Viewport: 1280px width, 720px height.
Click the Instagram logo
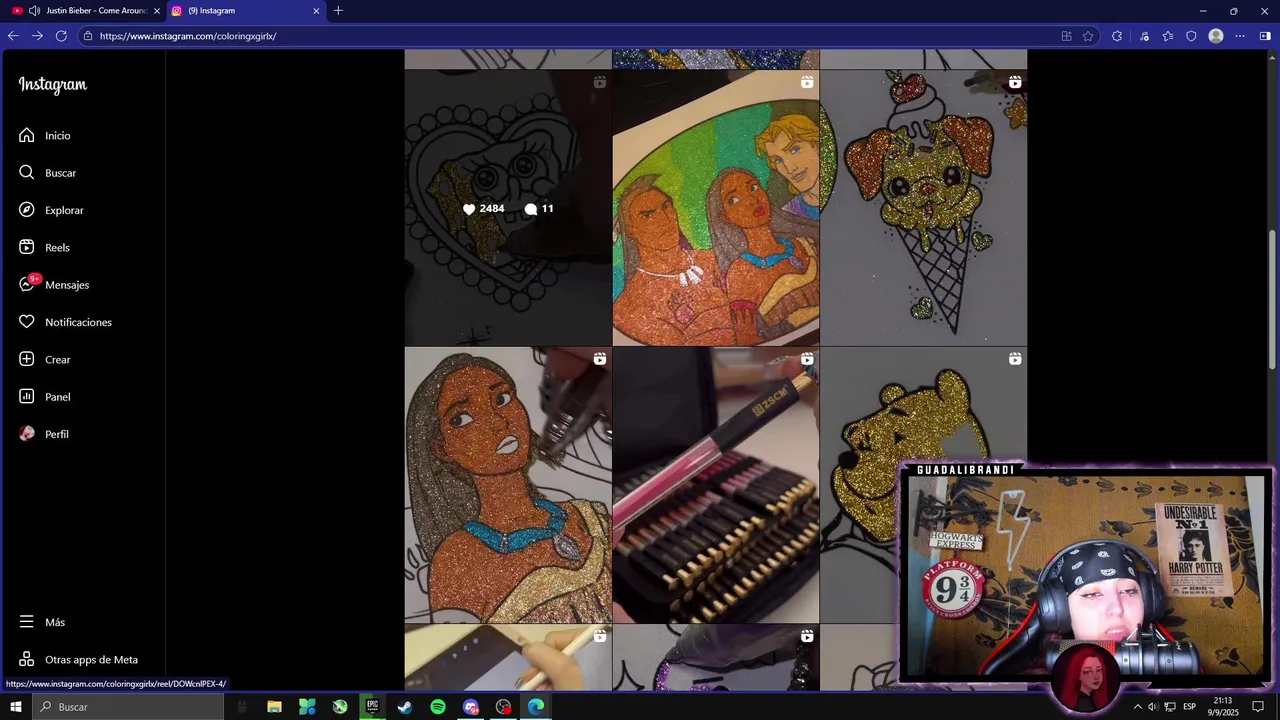pyautogui.click(x=53, y=85)
